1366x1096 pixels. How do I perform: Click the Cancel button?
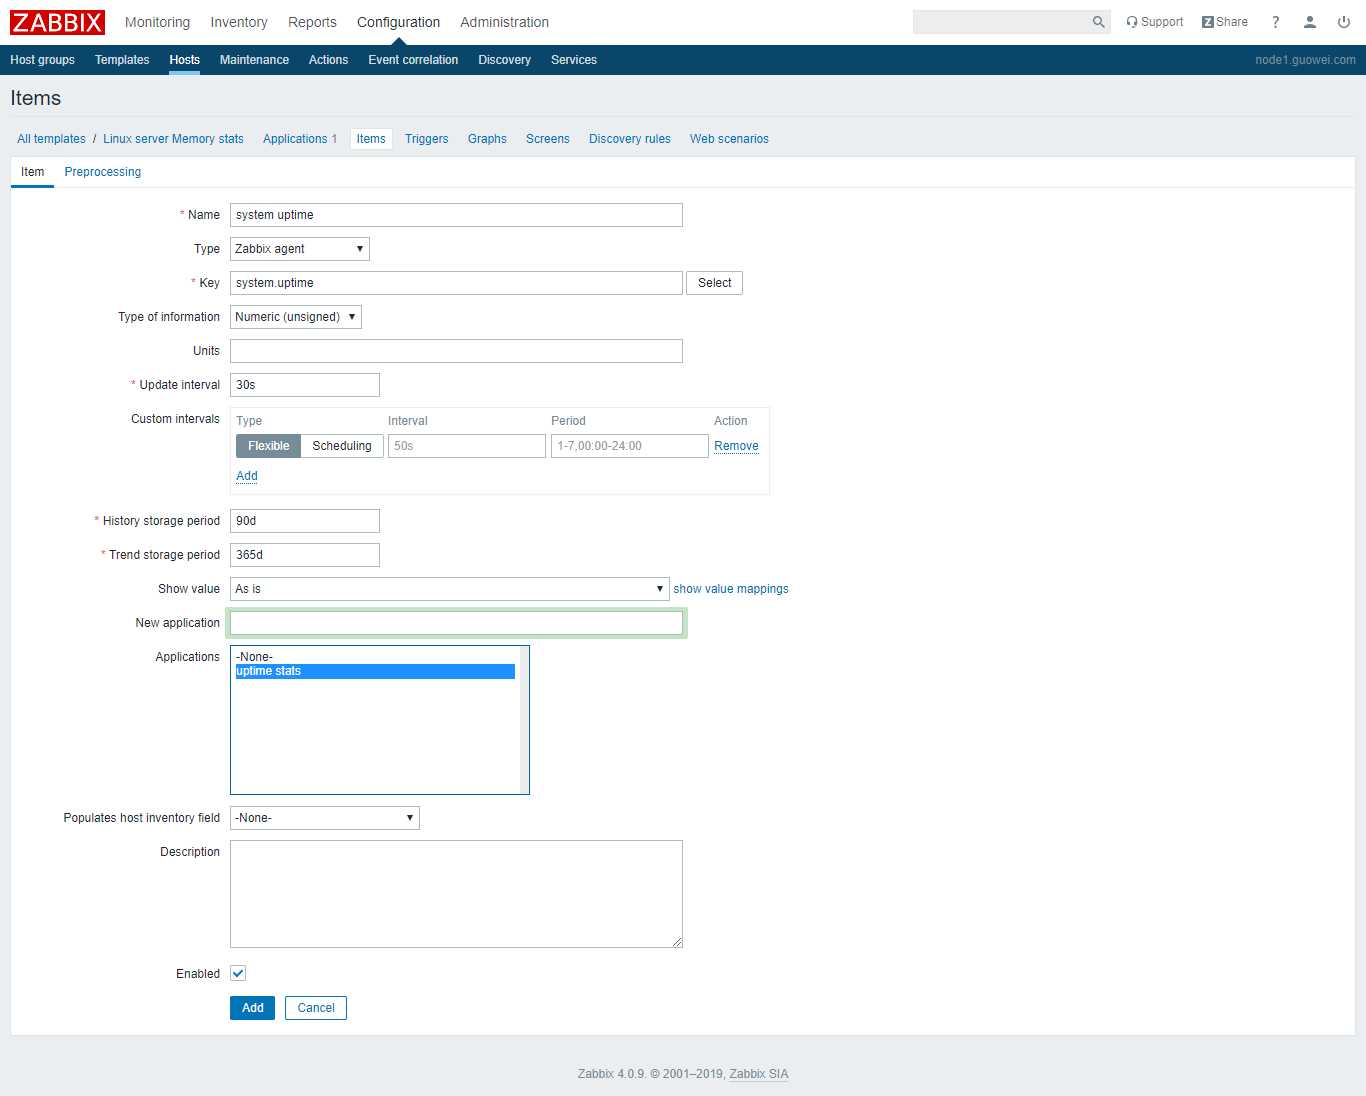pyautogui.click(x=316, y=1008)
